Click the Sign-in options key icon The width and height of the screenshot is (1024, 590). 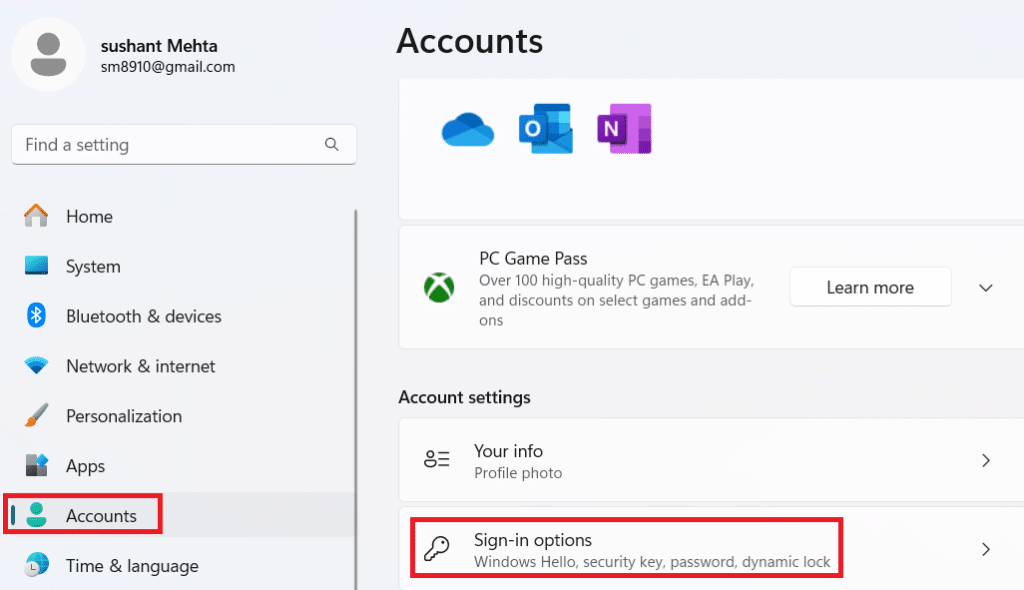pos(436,549)
